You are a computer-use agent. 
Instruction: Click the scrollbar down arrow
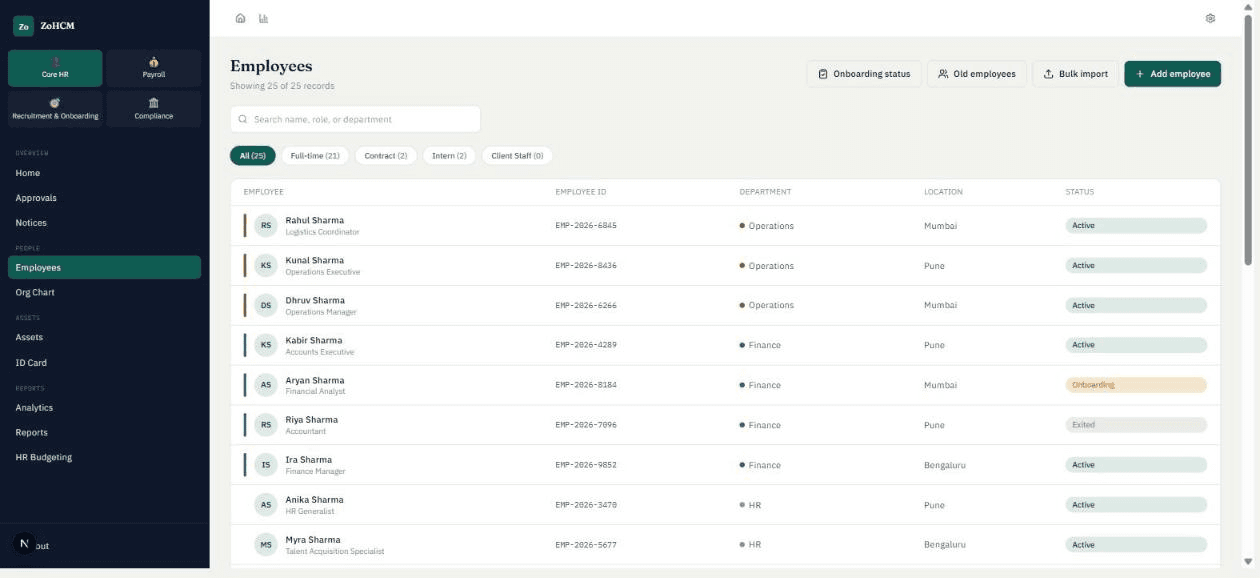click(x=1248, y=562)
